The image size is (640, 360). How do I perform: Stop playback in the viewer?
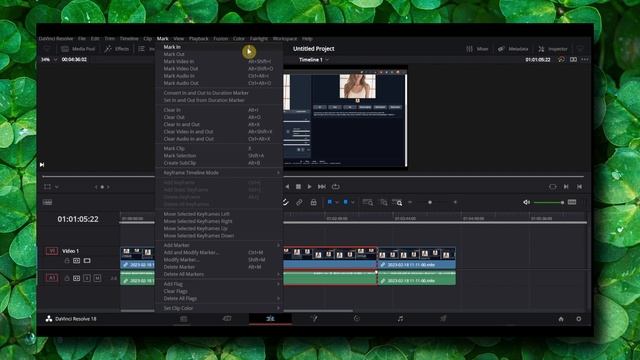pos(298,187)
